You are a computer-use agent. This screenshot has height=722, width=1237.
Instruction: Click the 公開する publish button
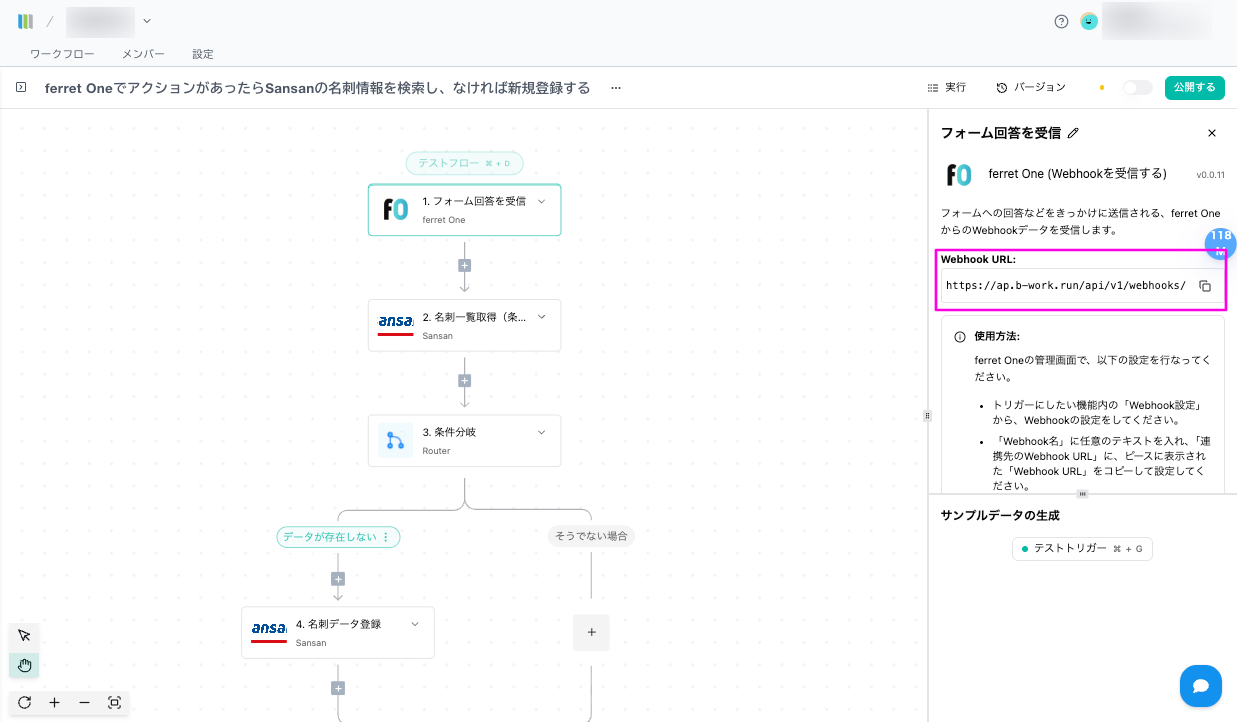click(1194, 88)
